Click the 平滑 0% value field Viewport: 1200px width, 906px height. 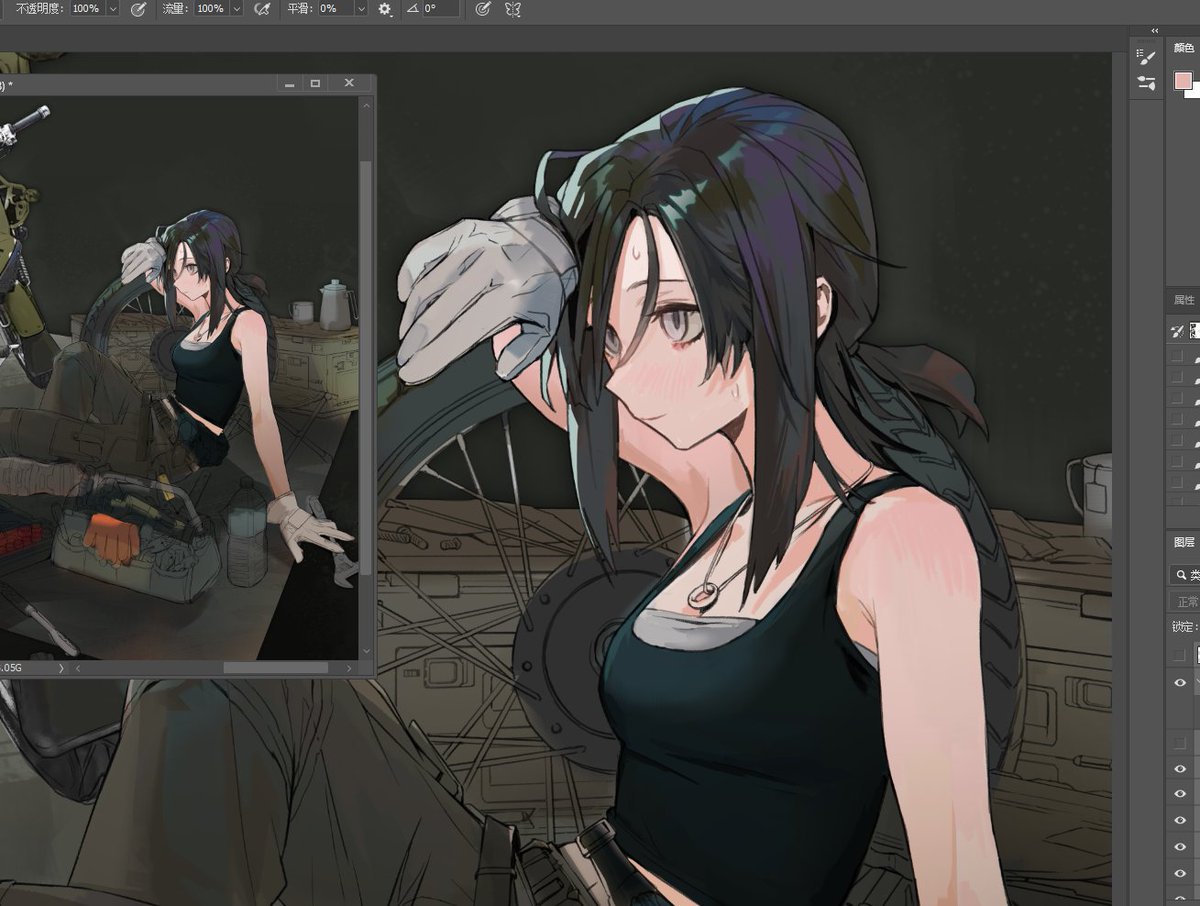pos(334,8)
